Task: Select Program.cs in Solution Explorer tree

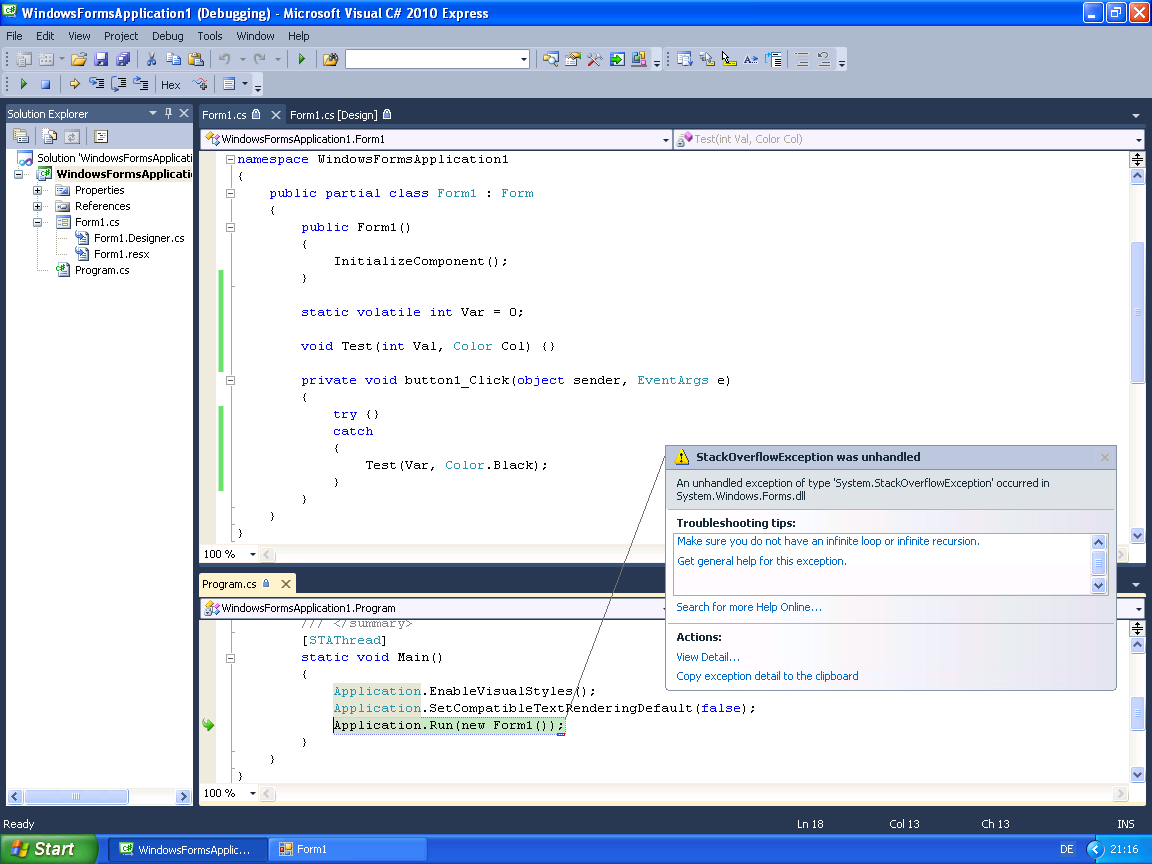Action: (102, 270)
